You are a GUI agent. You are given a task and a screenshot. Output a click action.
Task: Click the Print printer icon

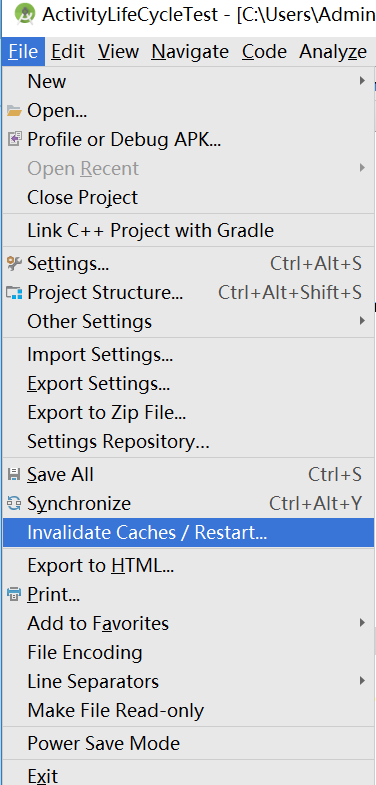(14, 595)
